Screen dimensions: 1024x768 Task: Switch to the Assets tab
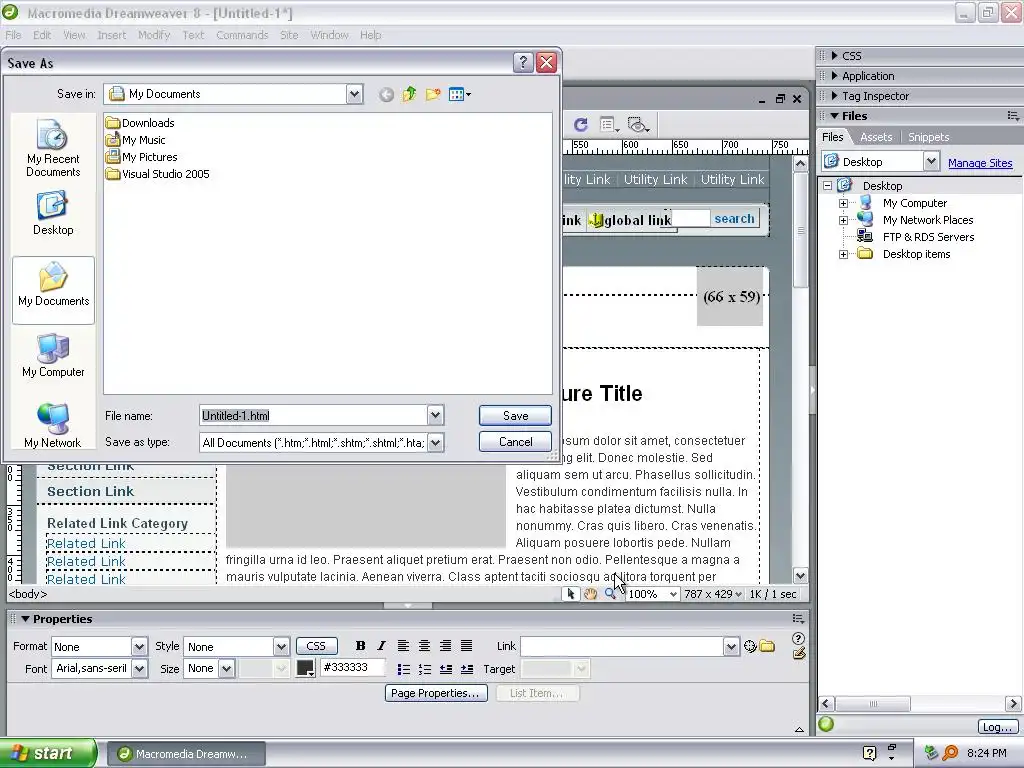click(x=876, y=137)
